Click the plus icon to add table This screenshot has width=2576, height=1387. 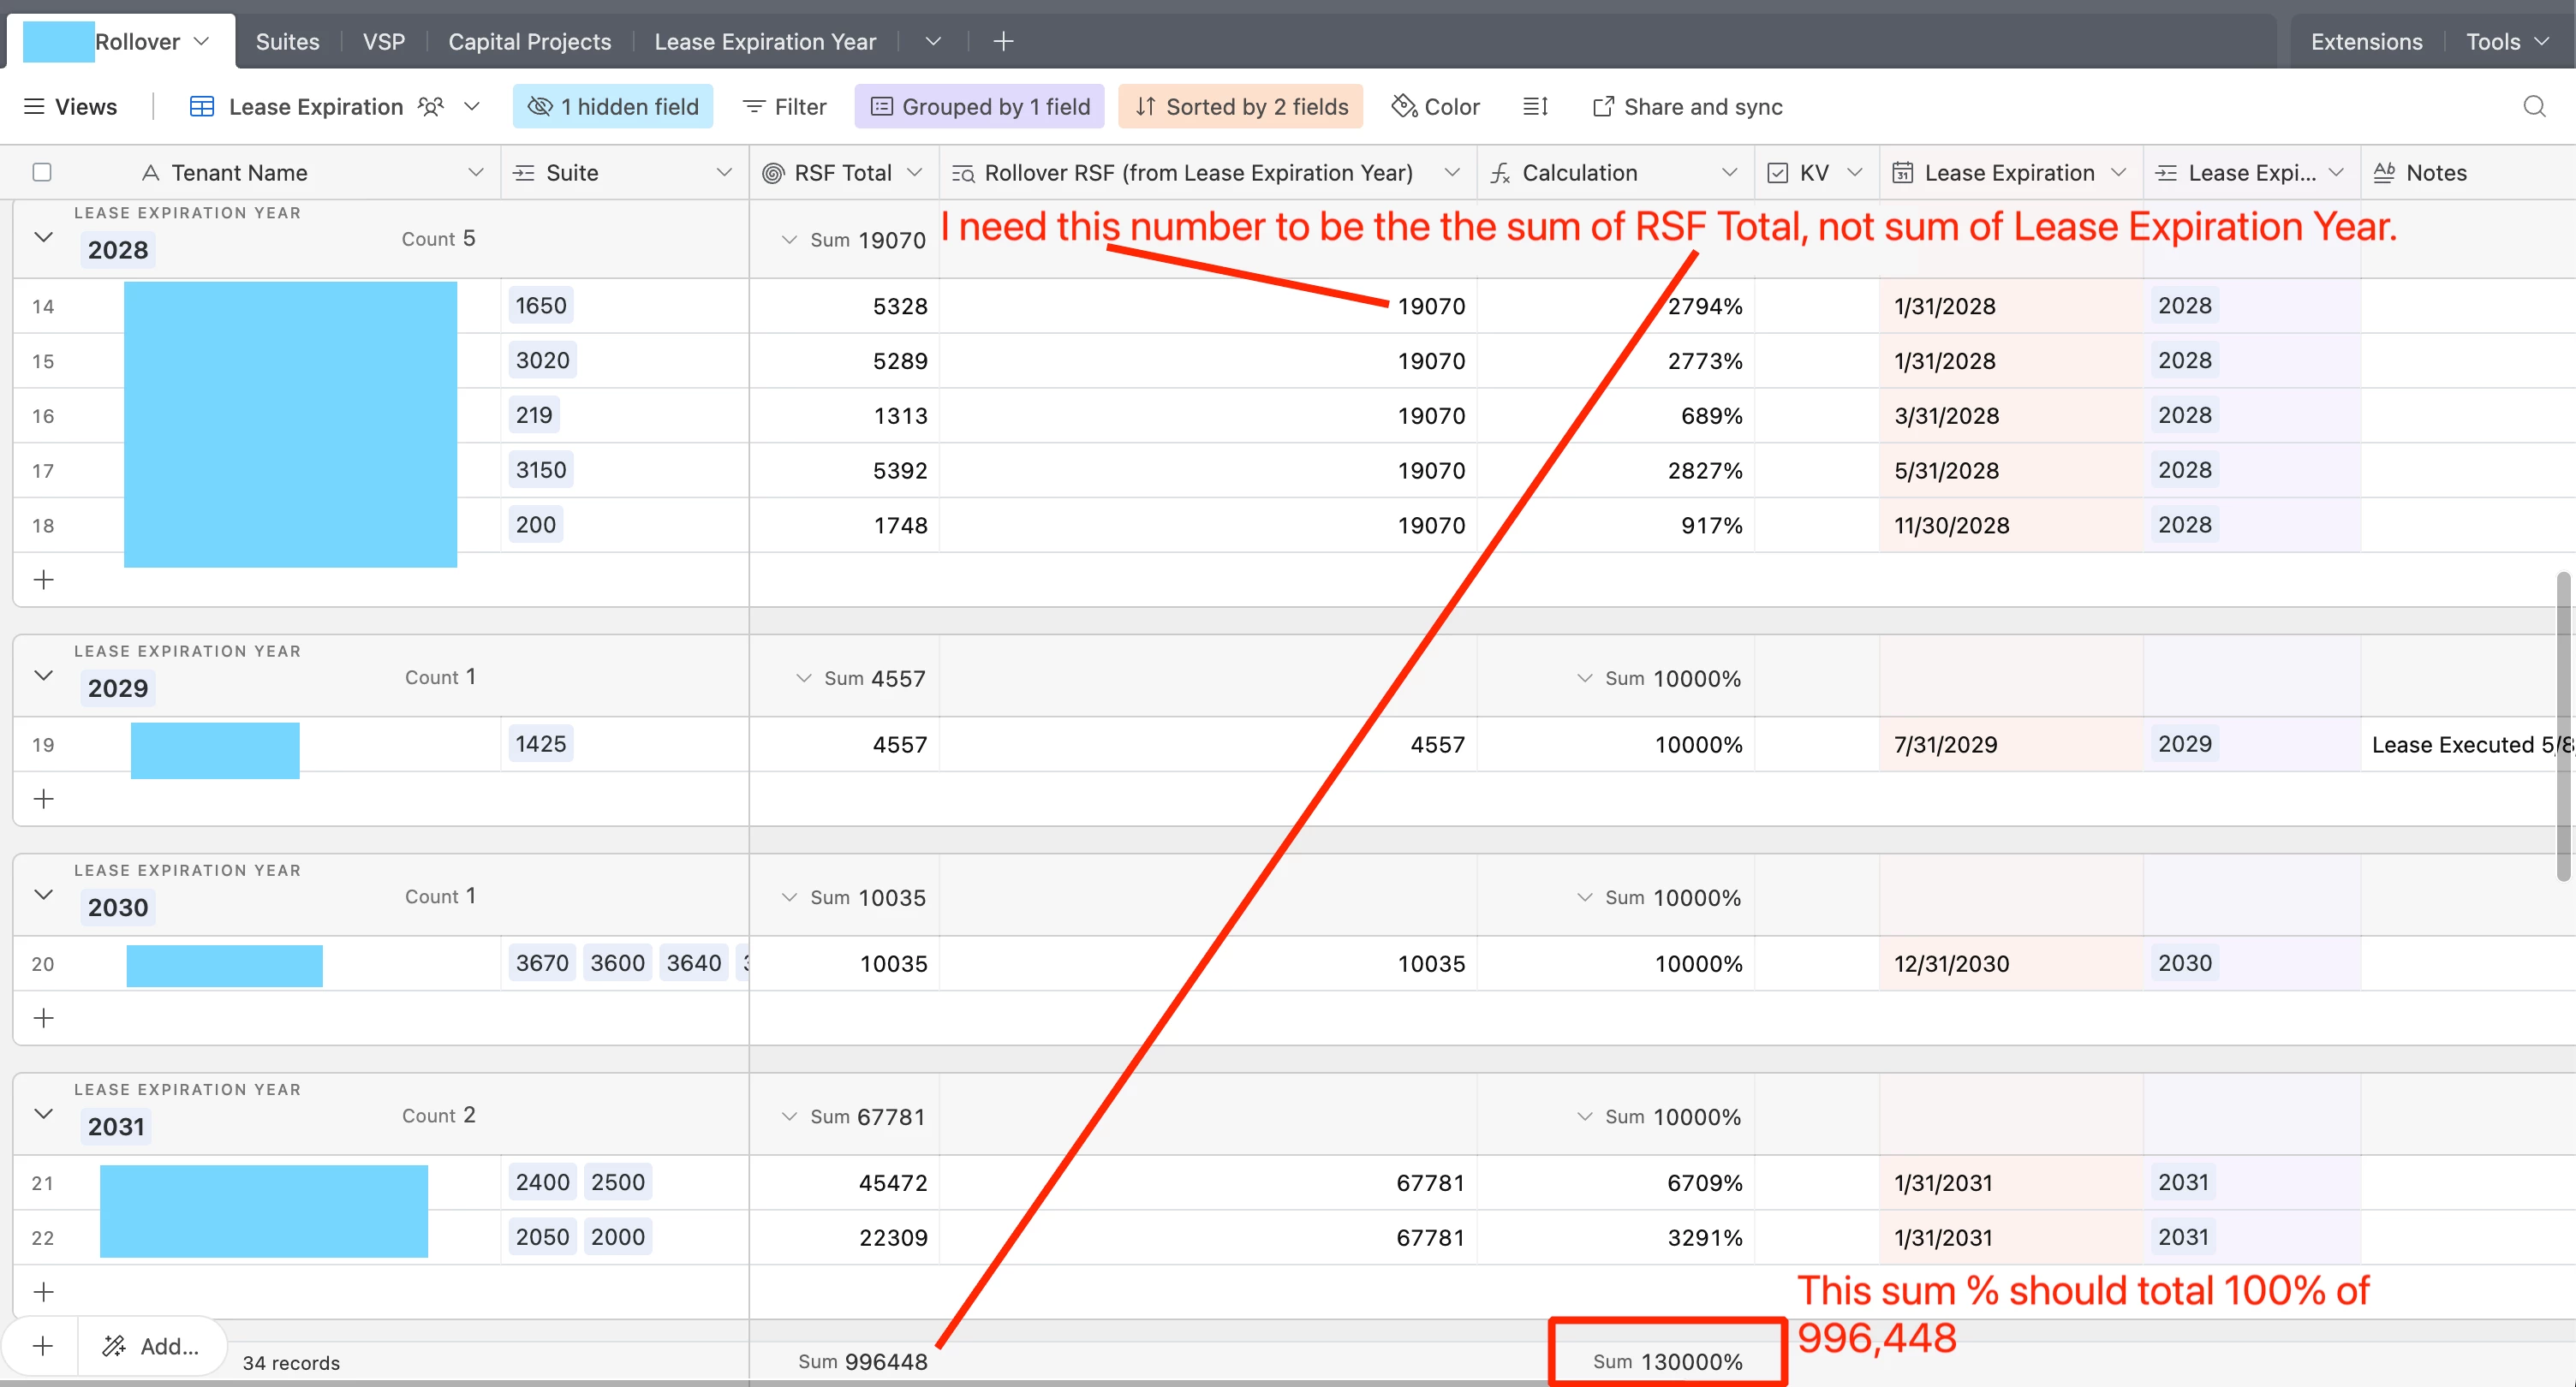pyautogui.click(x=1003, y=41)
